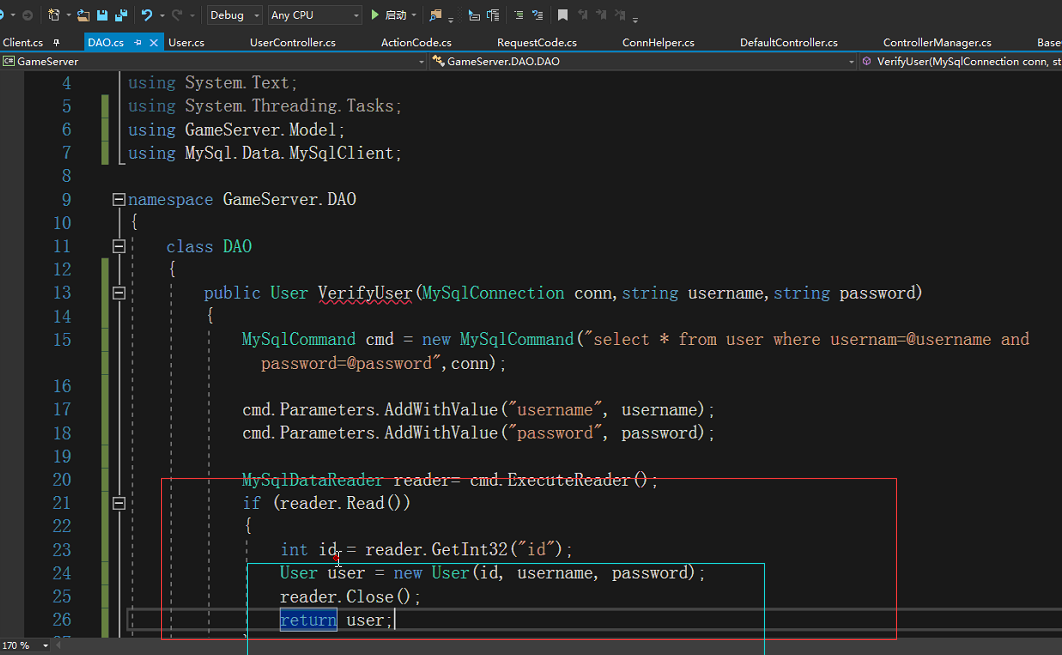Click the MySqlDataReader type on line 20
Image resolution: width=1062 pixels, height=655 pixels.
click(x=312, y=480)
